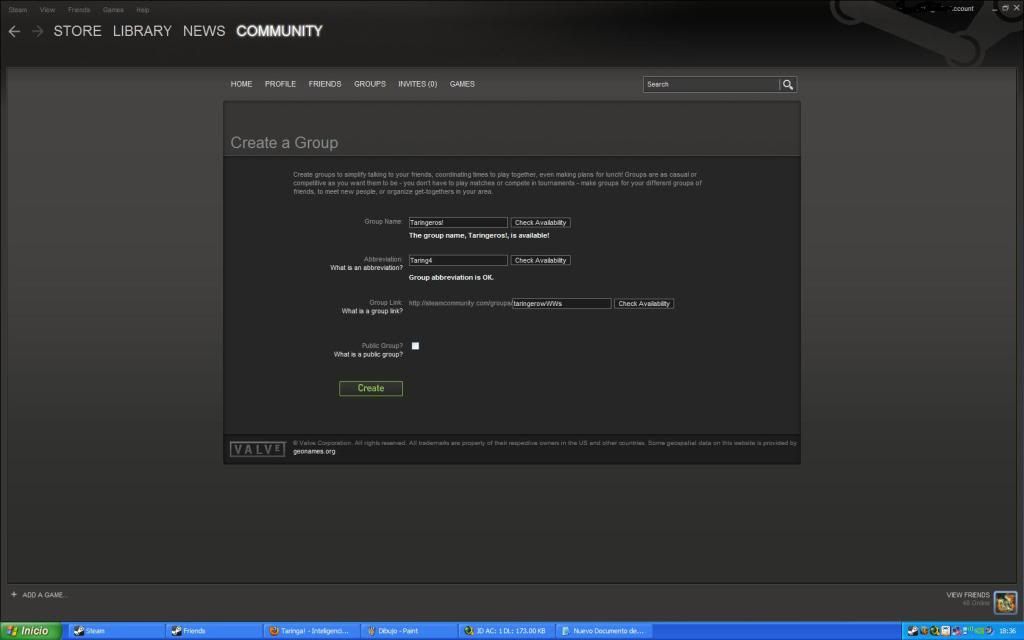The height and width of the screenshot is (640, 1024).
Task: Click the group name available message
Action: point(479,236)
